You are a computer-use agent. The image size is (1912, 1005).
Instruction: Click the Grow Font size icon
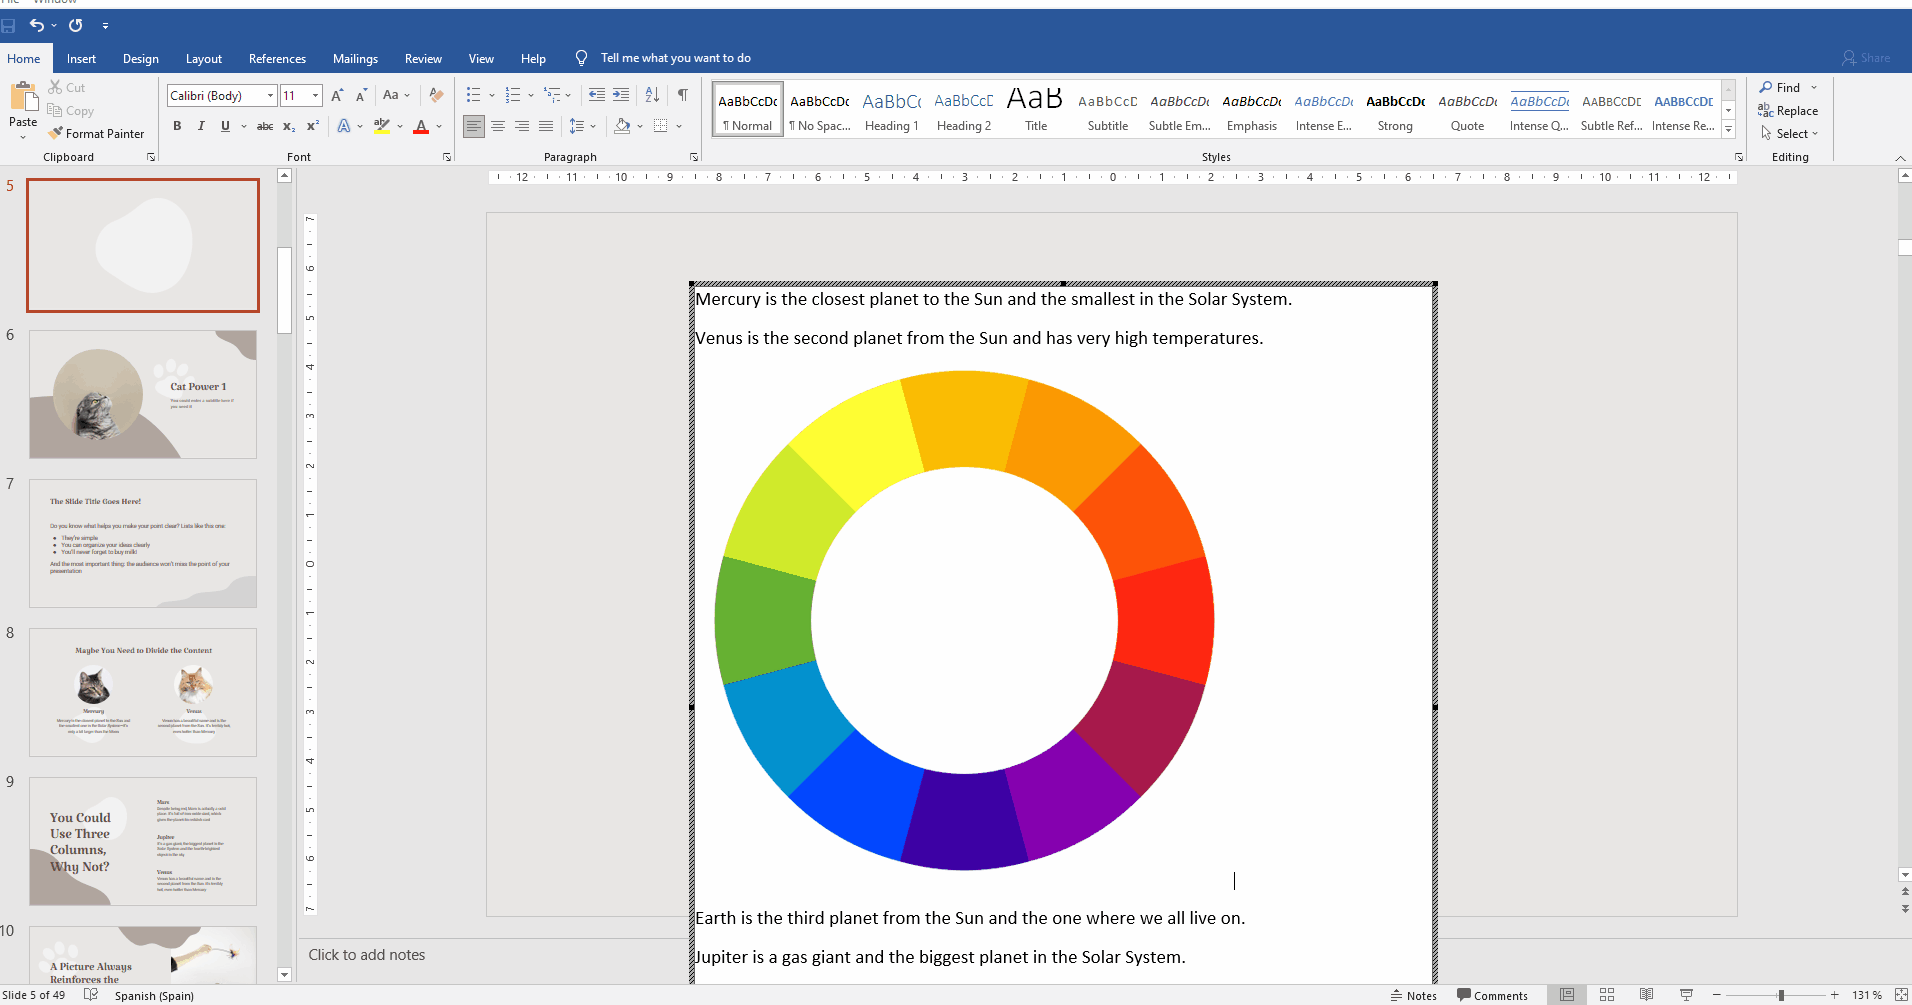tap(337, 95)
